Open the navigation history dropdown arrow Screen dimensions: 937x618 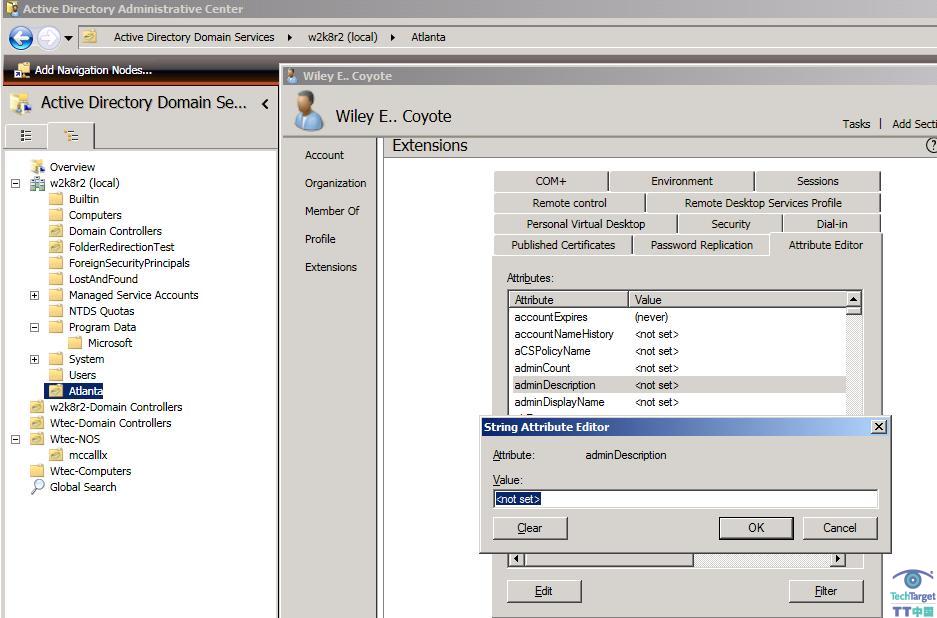coord(69,38)
